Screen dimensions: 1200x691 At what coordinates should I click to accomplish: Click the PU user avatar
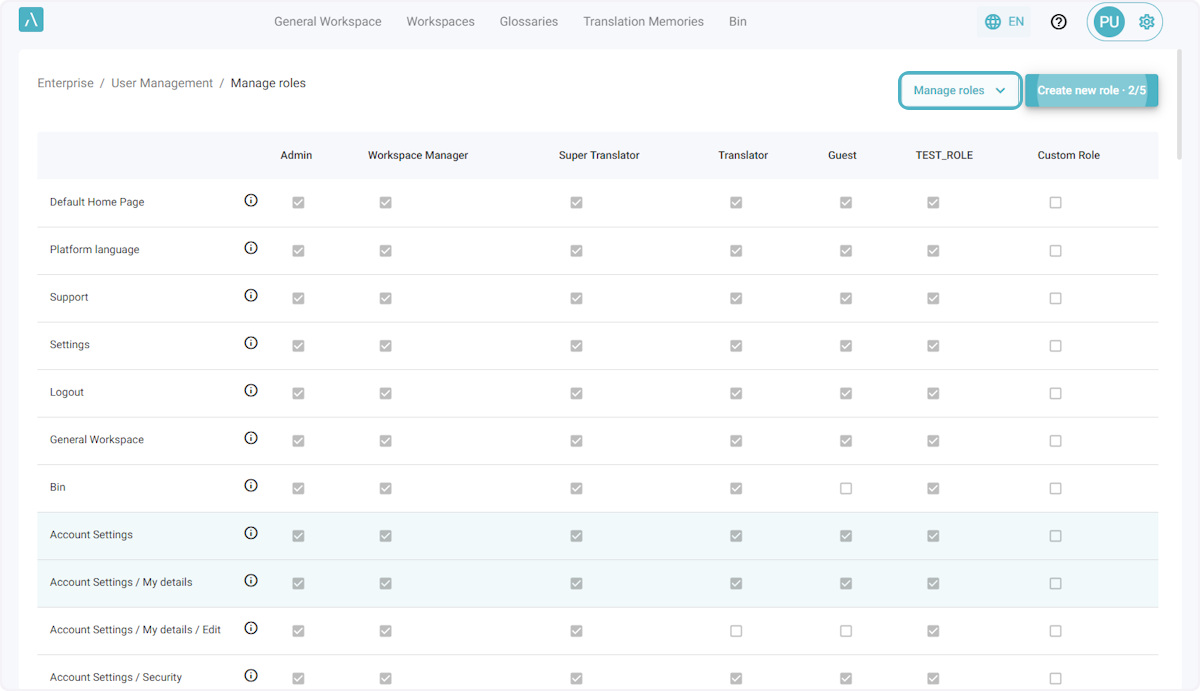[1108, 22]
